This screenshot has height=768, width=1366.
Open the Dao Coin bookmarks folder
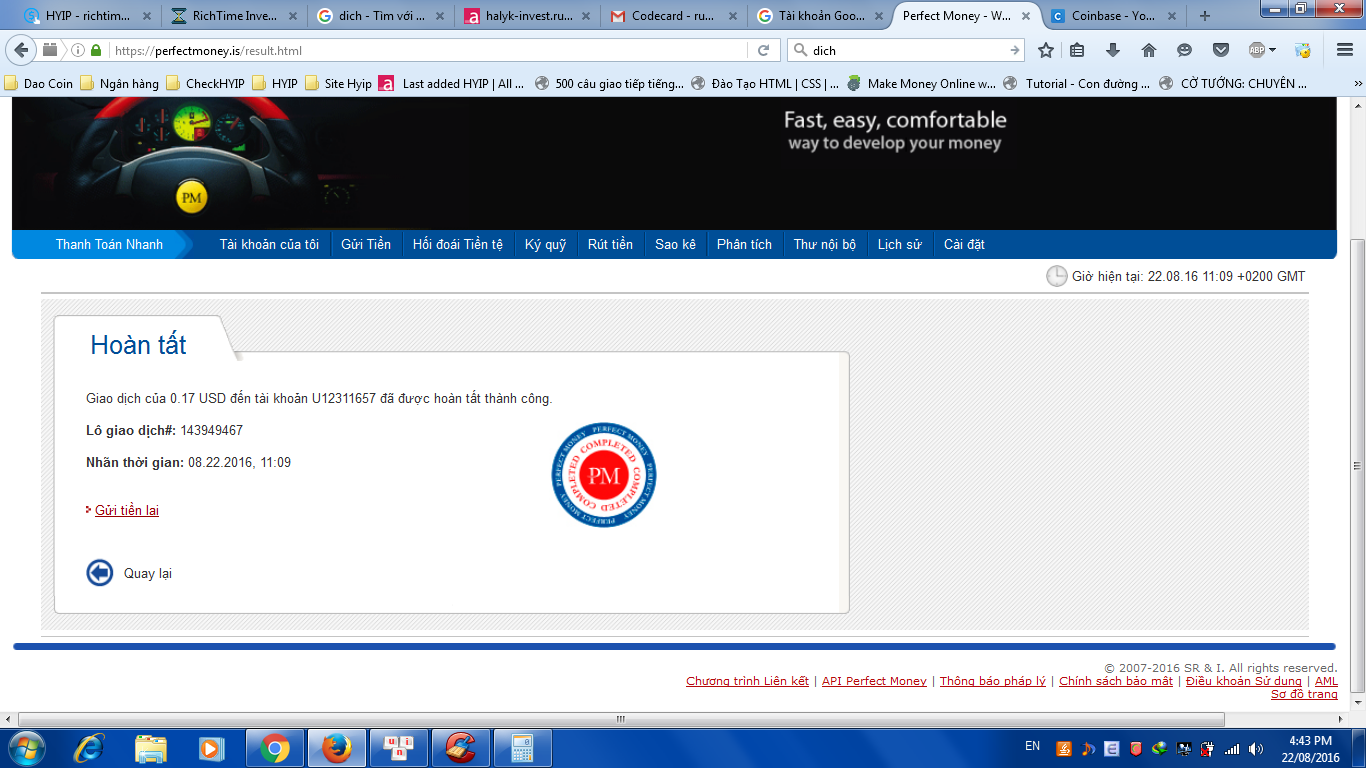39,84
